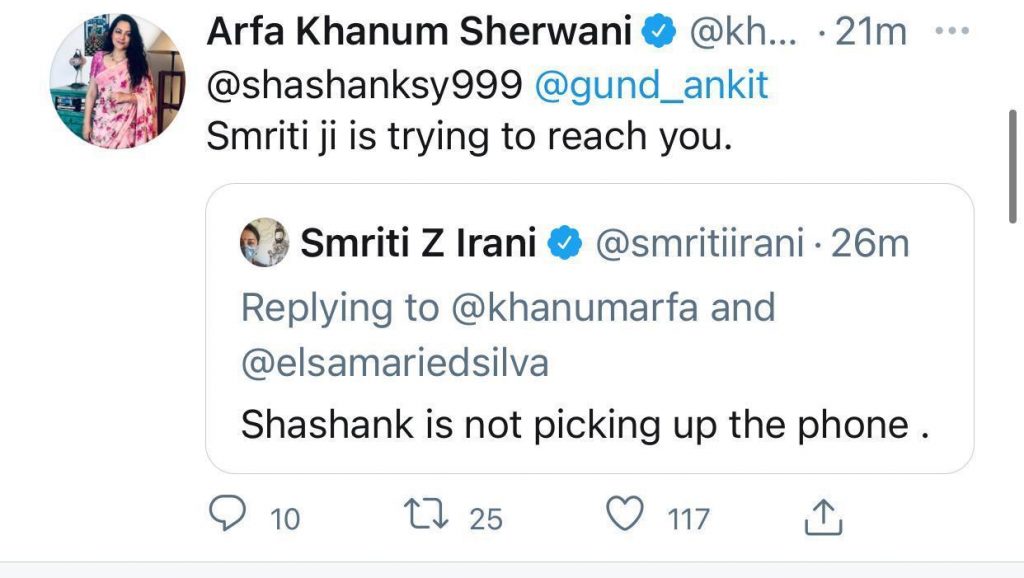Click the @shashanksy999 mention
This screenshot has width=1024, height=578.
pos(364,86)
